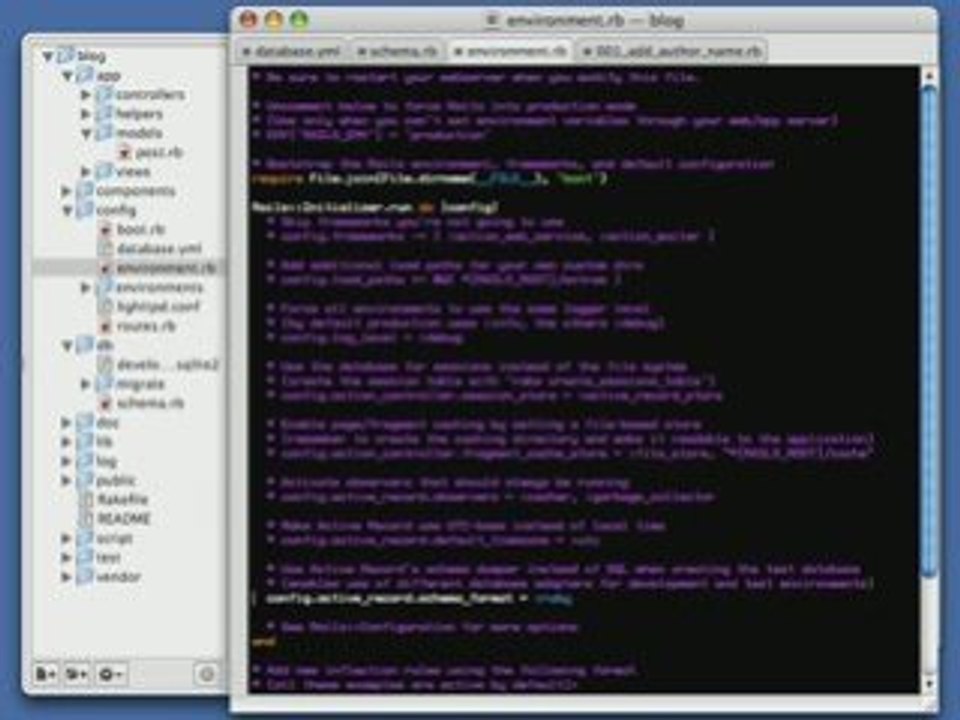Open the develo...sqlite2 database file
Image resolution: width=960 pixels, height=720 pixels.
167,365
